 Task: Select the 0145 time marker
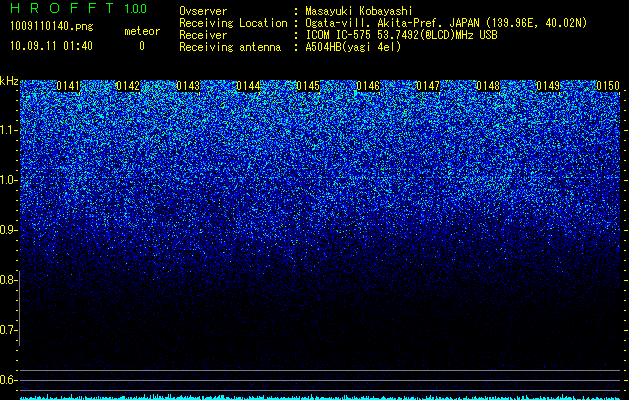(x=308, y=86)
